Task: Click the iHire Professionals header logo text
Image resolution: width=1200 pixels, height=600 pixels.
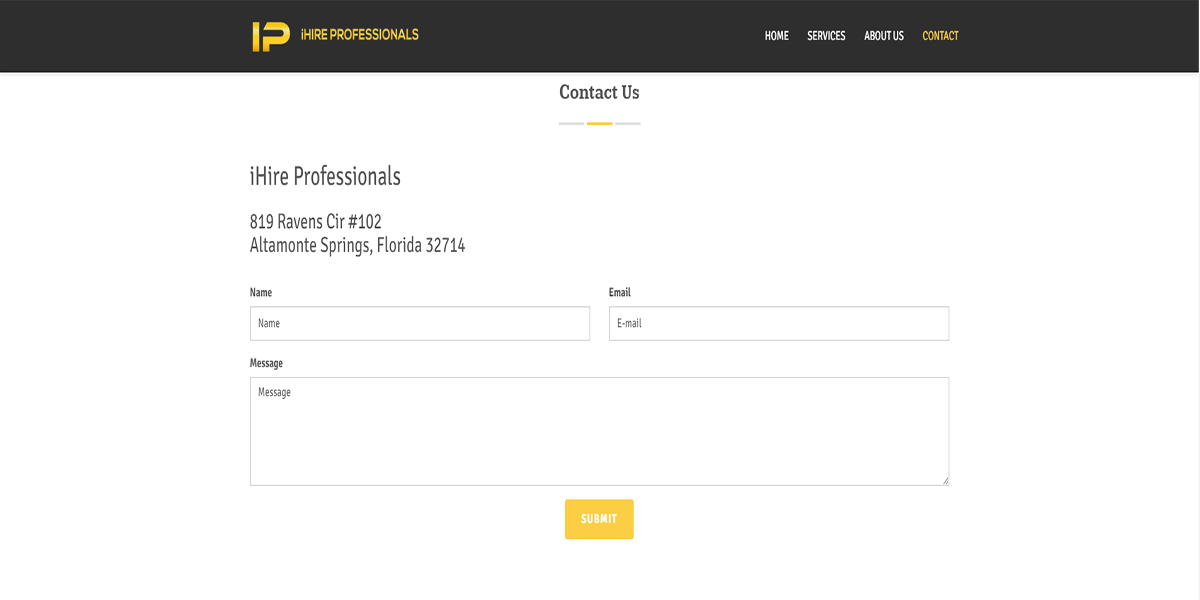Action: pyautogui.click(x=359, y=35)
